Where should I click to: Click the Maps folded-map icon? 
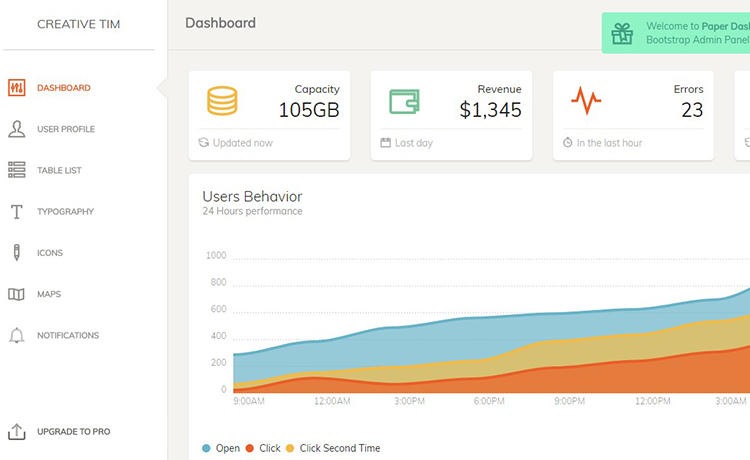click(16, 294)
